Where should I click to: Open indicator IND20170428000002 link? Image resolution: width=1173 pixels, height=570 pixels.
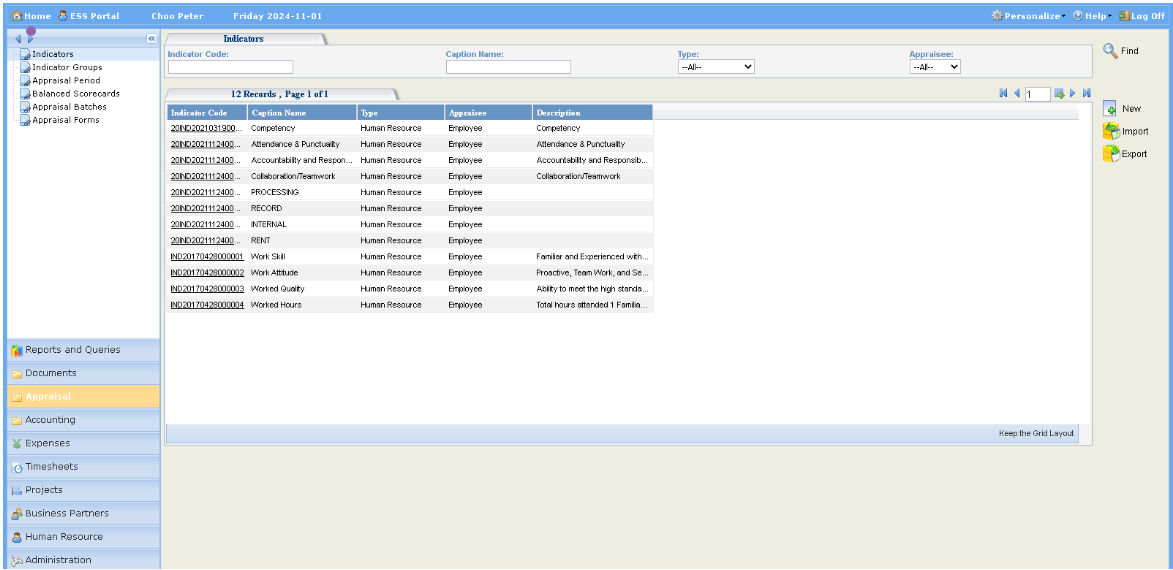click(207, 273)
